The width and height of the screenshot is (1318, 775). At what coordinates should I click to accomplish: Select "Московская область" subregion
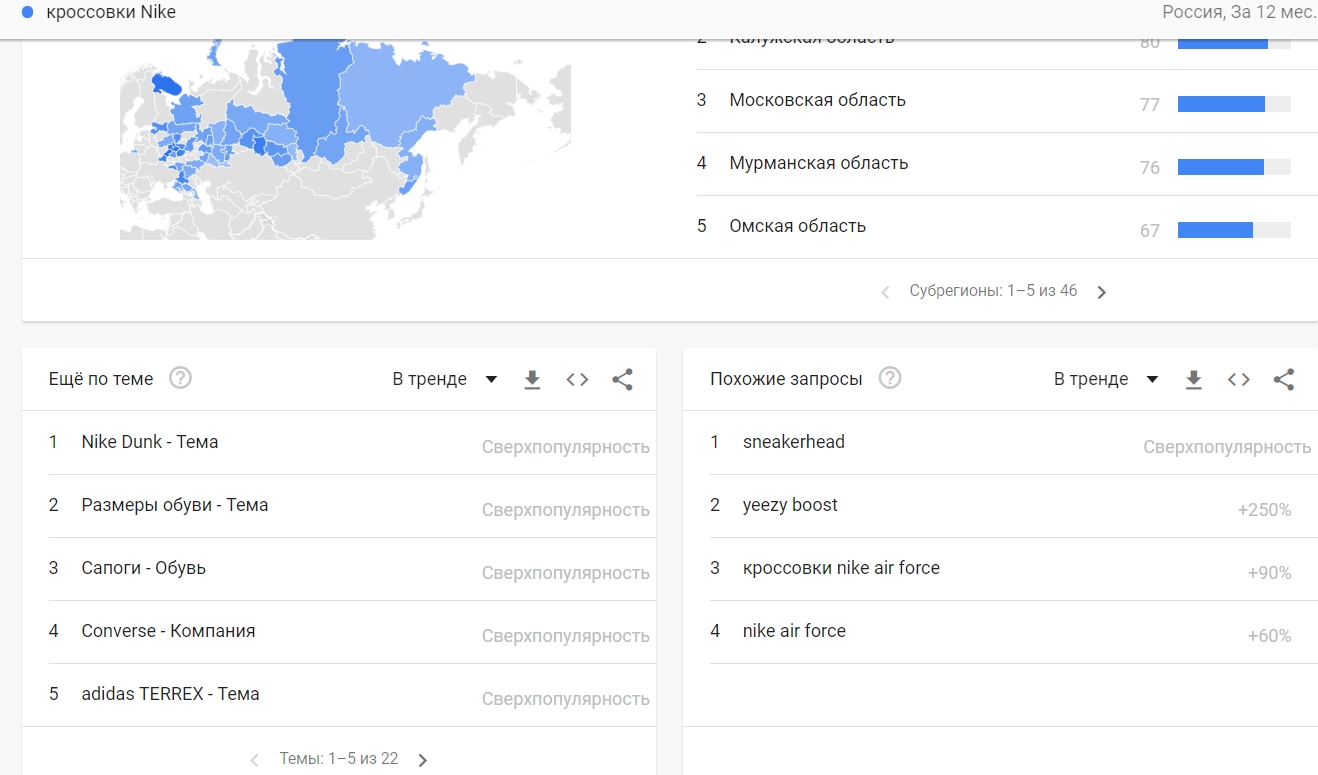(817, 100)
